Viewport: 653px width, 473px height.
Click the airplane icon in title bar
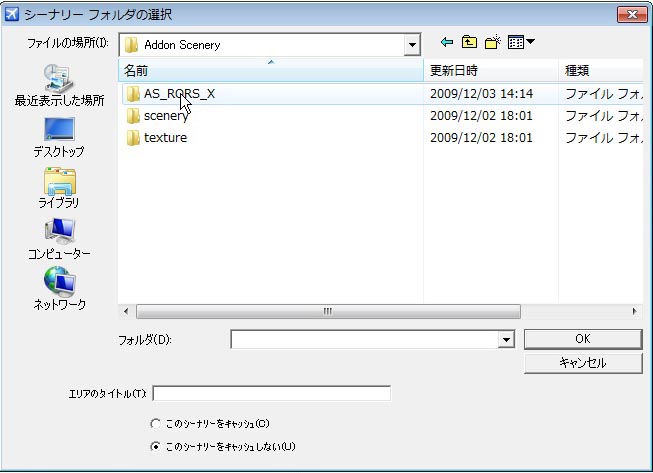[x=12, y=14]
